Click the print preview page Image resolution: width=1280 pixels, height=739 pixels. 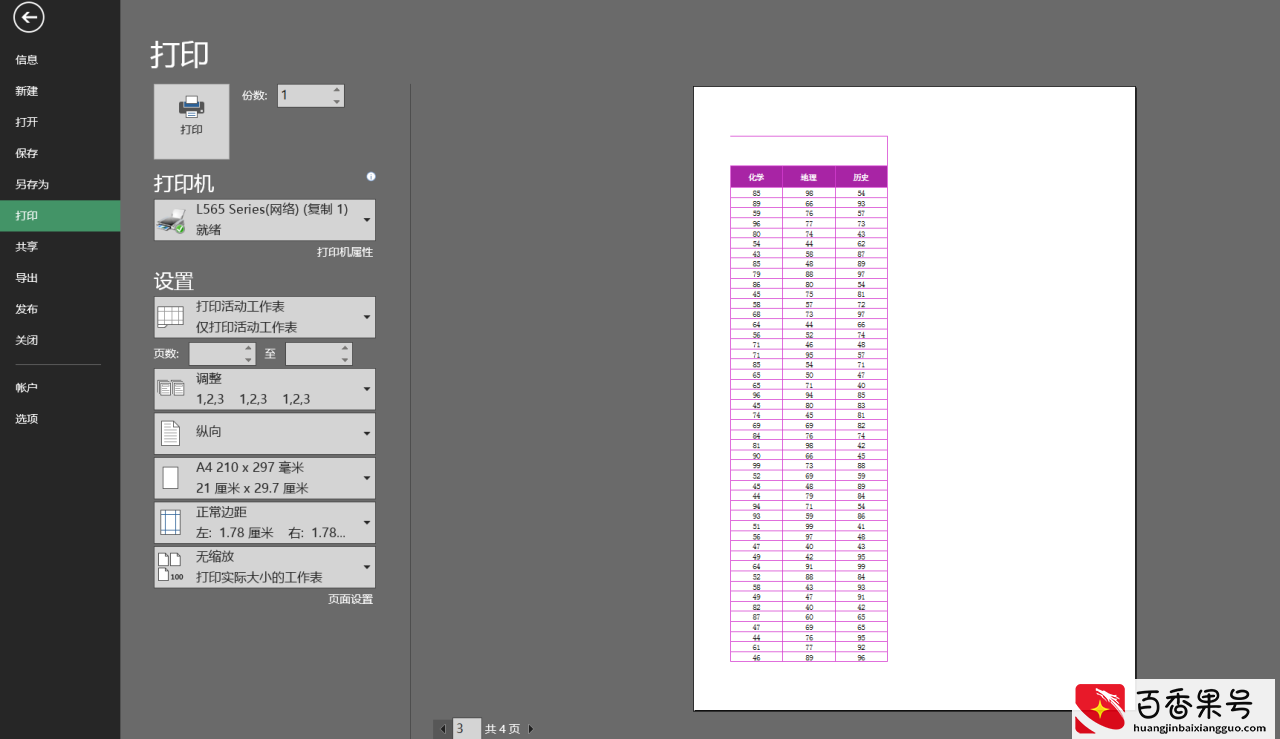pyautogui.click(x=914, y=398)
